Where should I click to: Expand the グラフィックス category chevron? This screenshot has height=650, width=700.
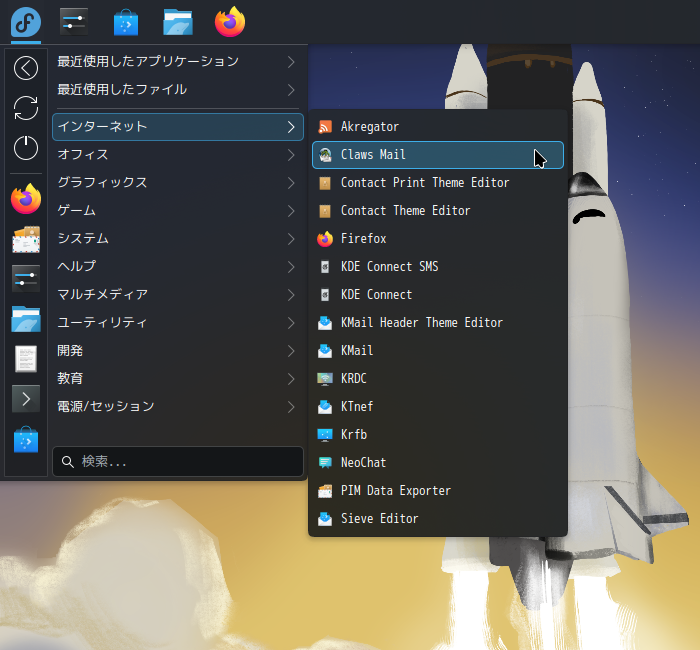click(x=291, y=183)
